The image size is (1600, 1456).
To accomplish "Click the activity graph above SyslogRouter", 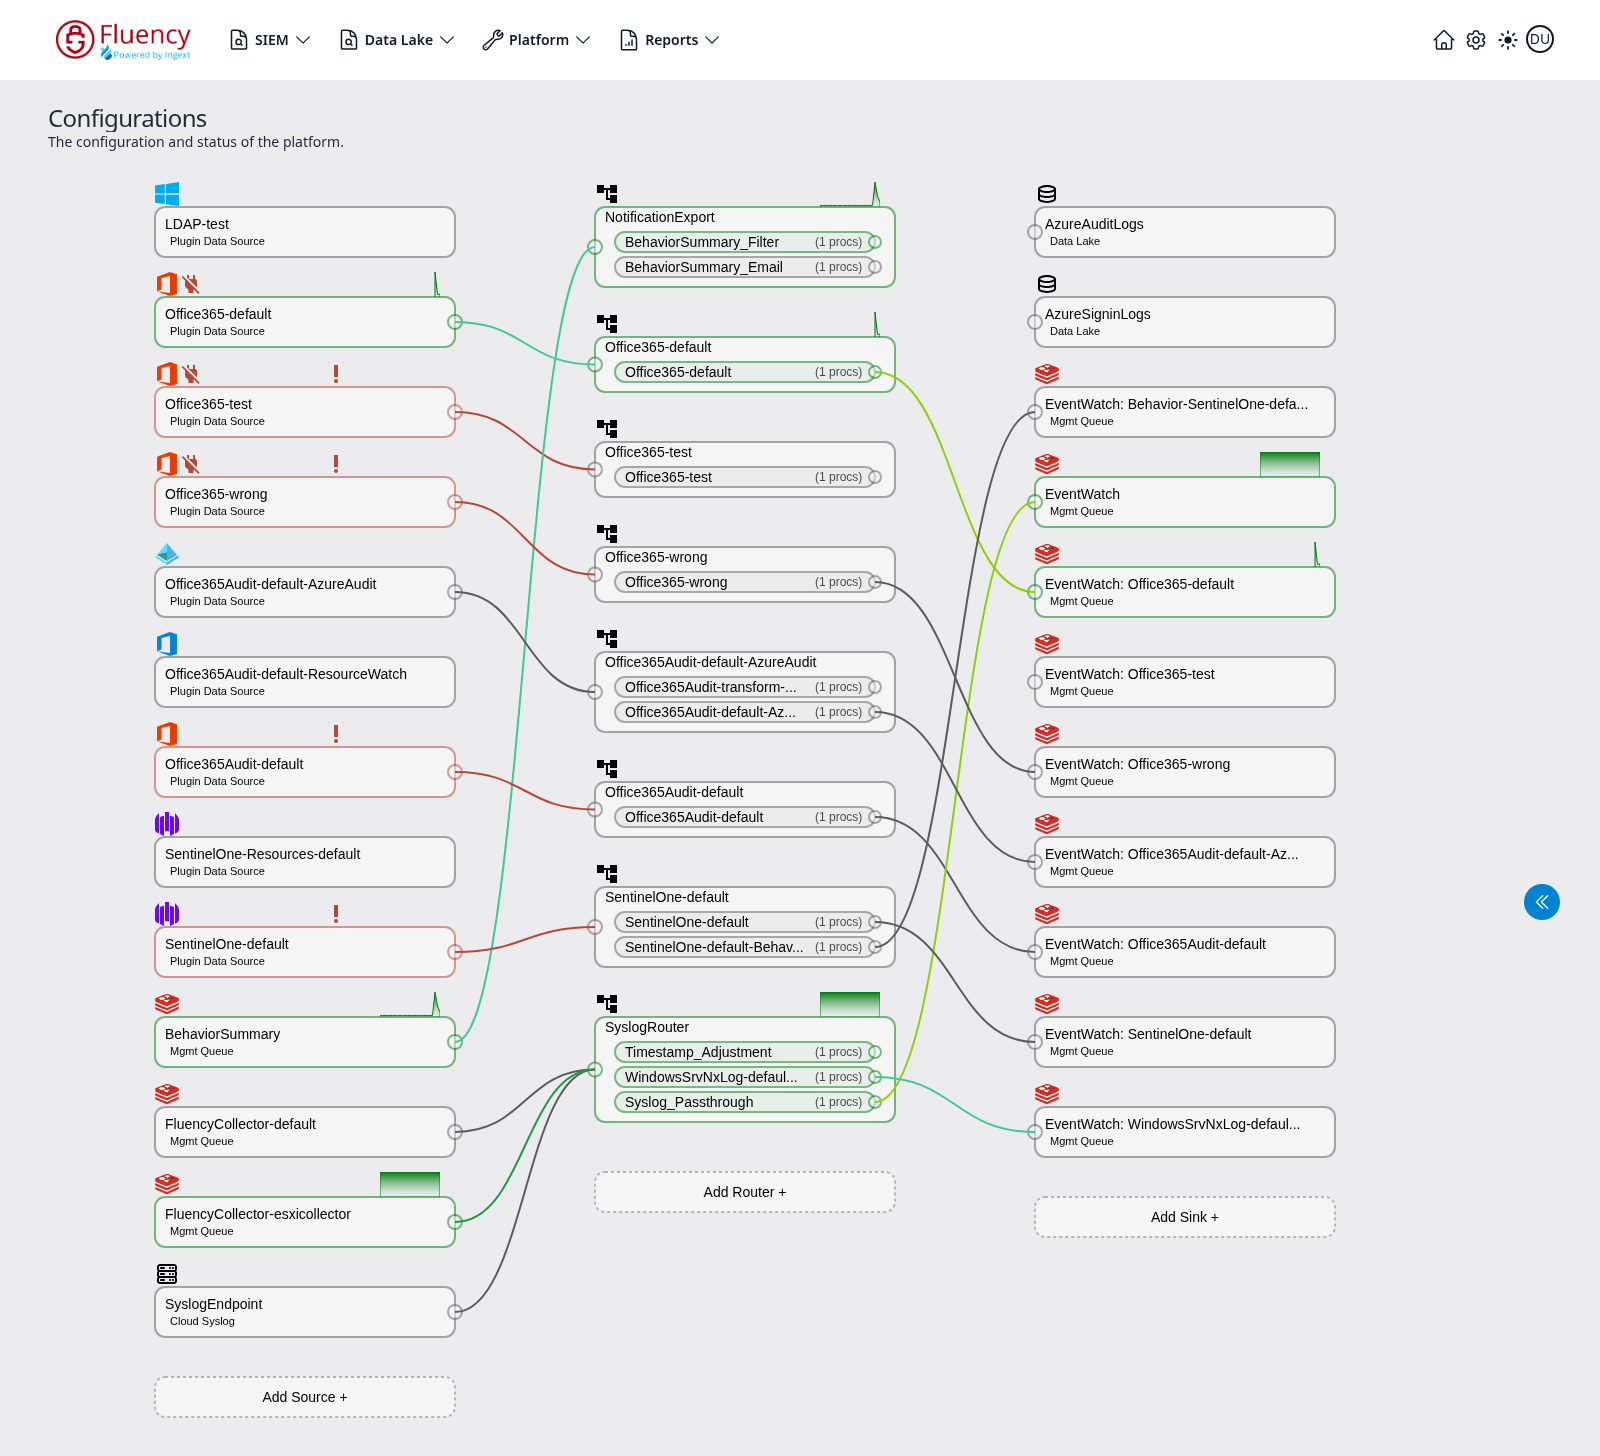I will [x=850, y=1004].
